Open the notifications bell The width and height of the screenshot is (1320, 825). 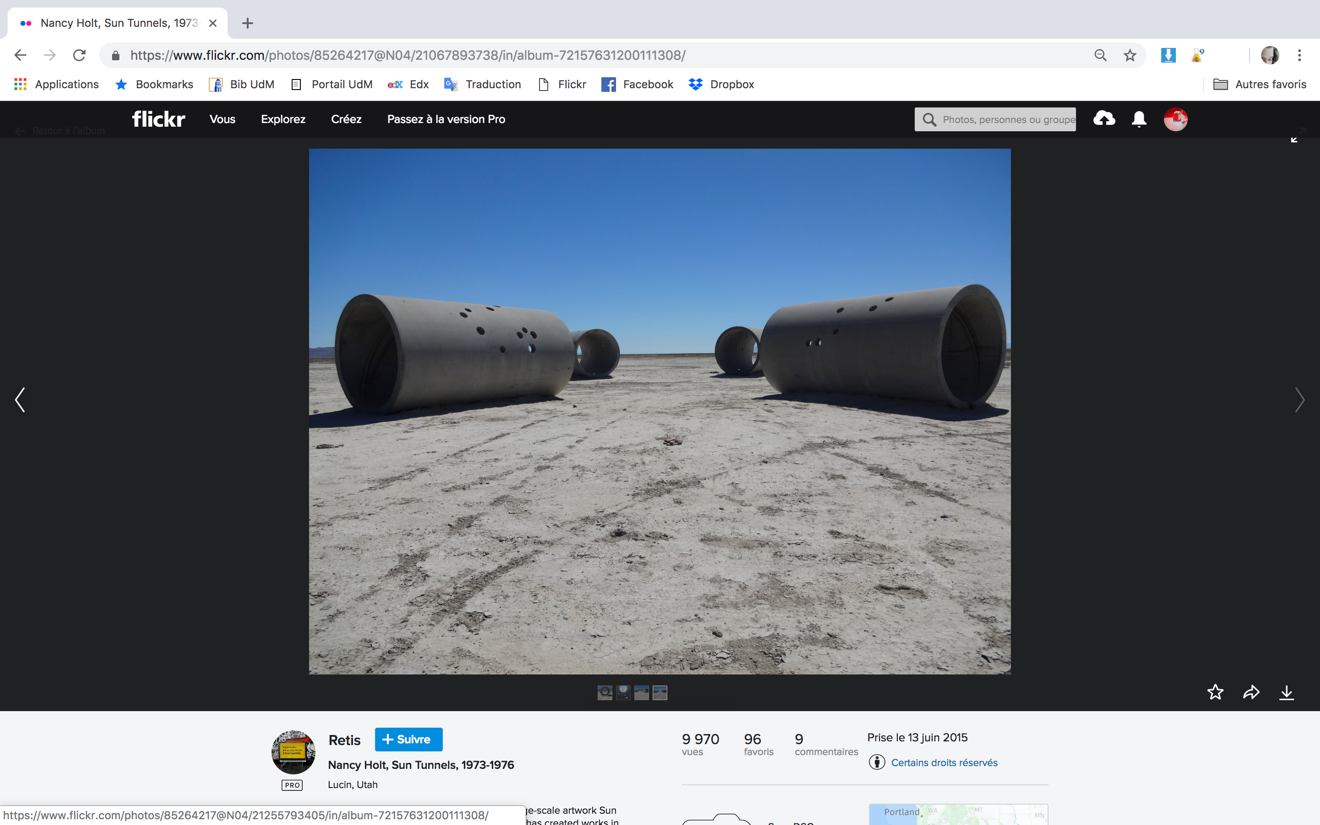point(1139,119)
